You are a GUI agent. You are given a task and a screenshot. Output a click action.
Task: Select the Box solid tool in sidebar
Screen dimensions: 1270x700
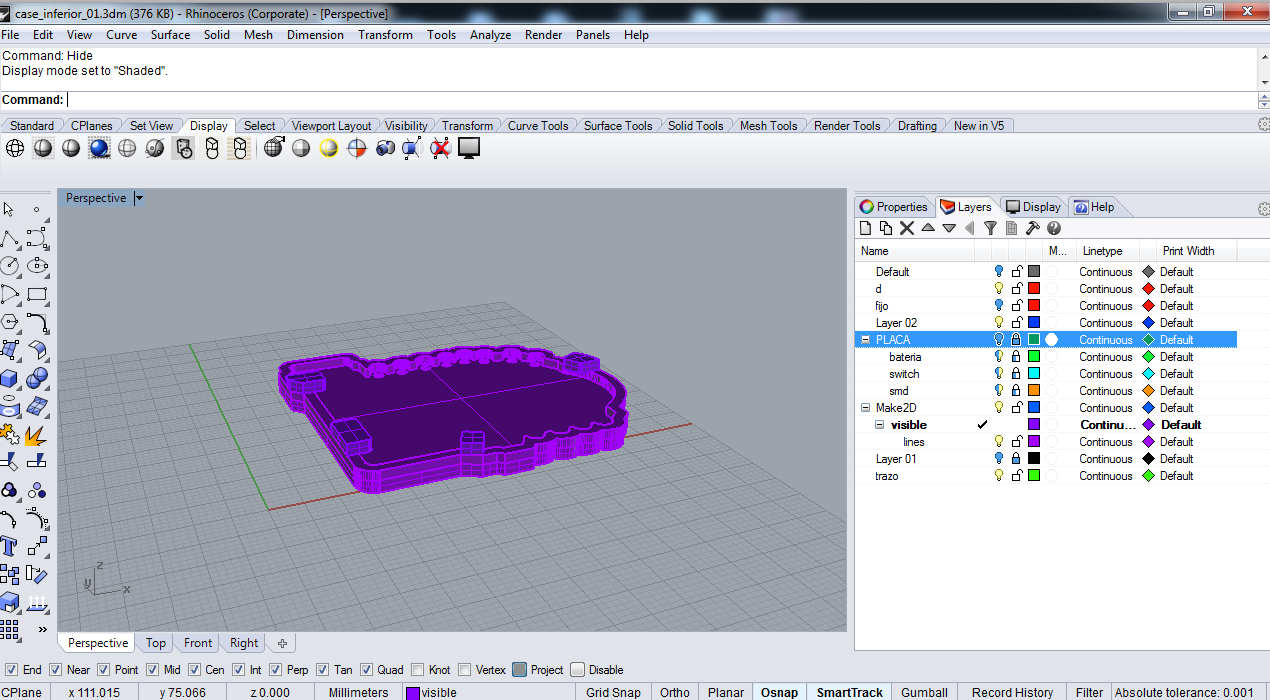coord(10,378)
